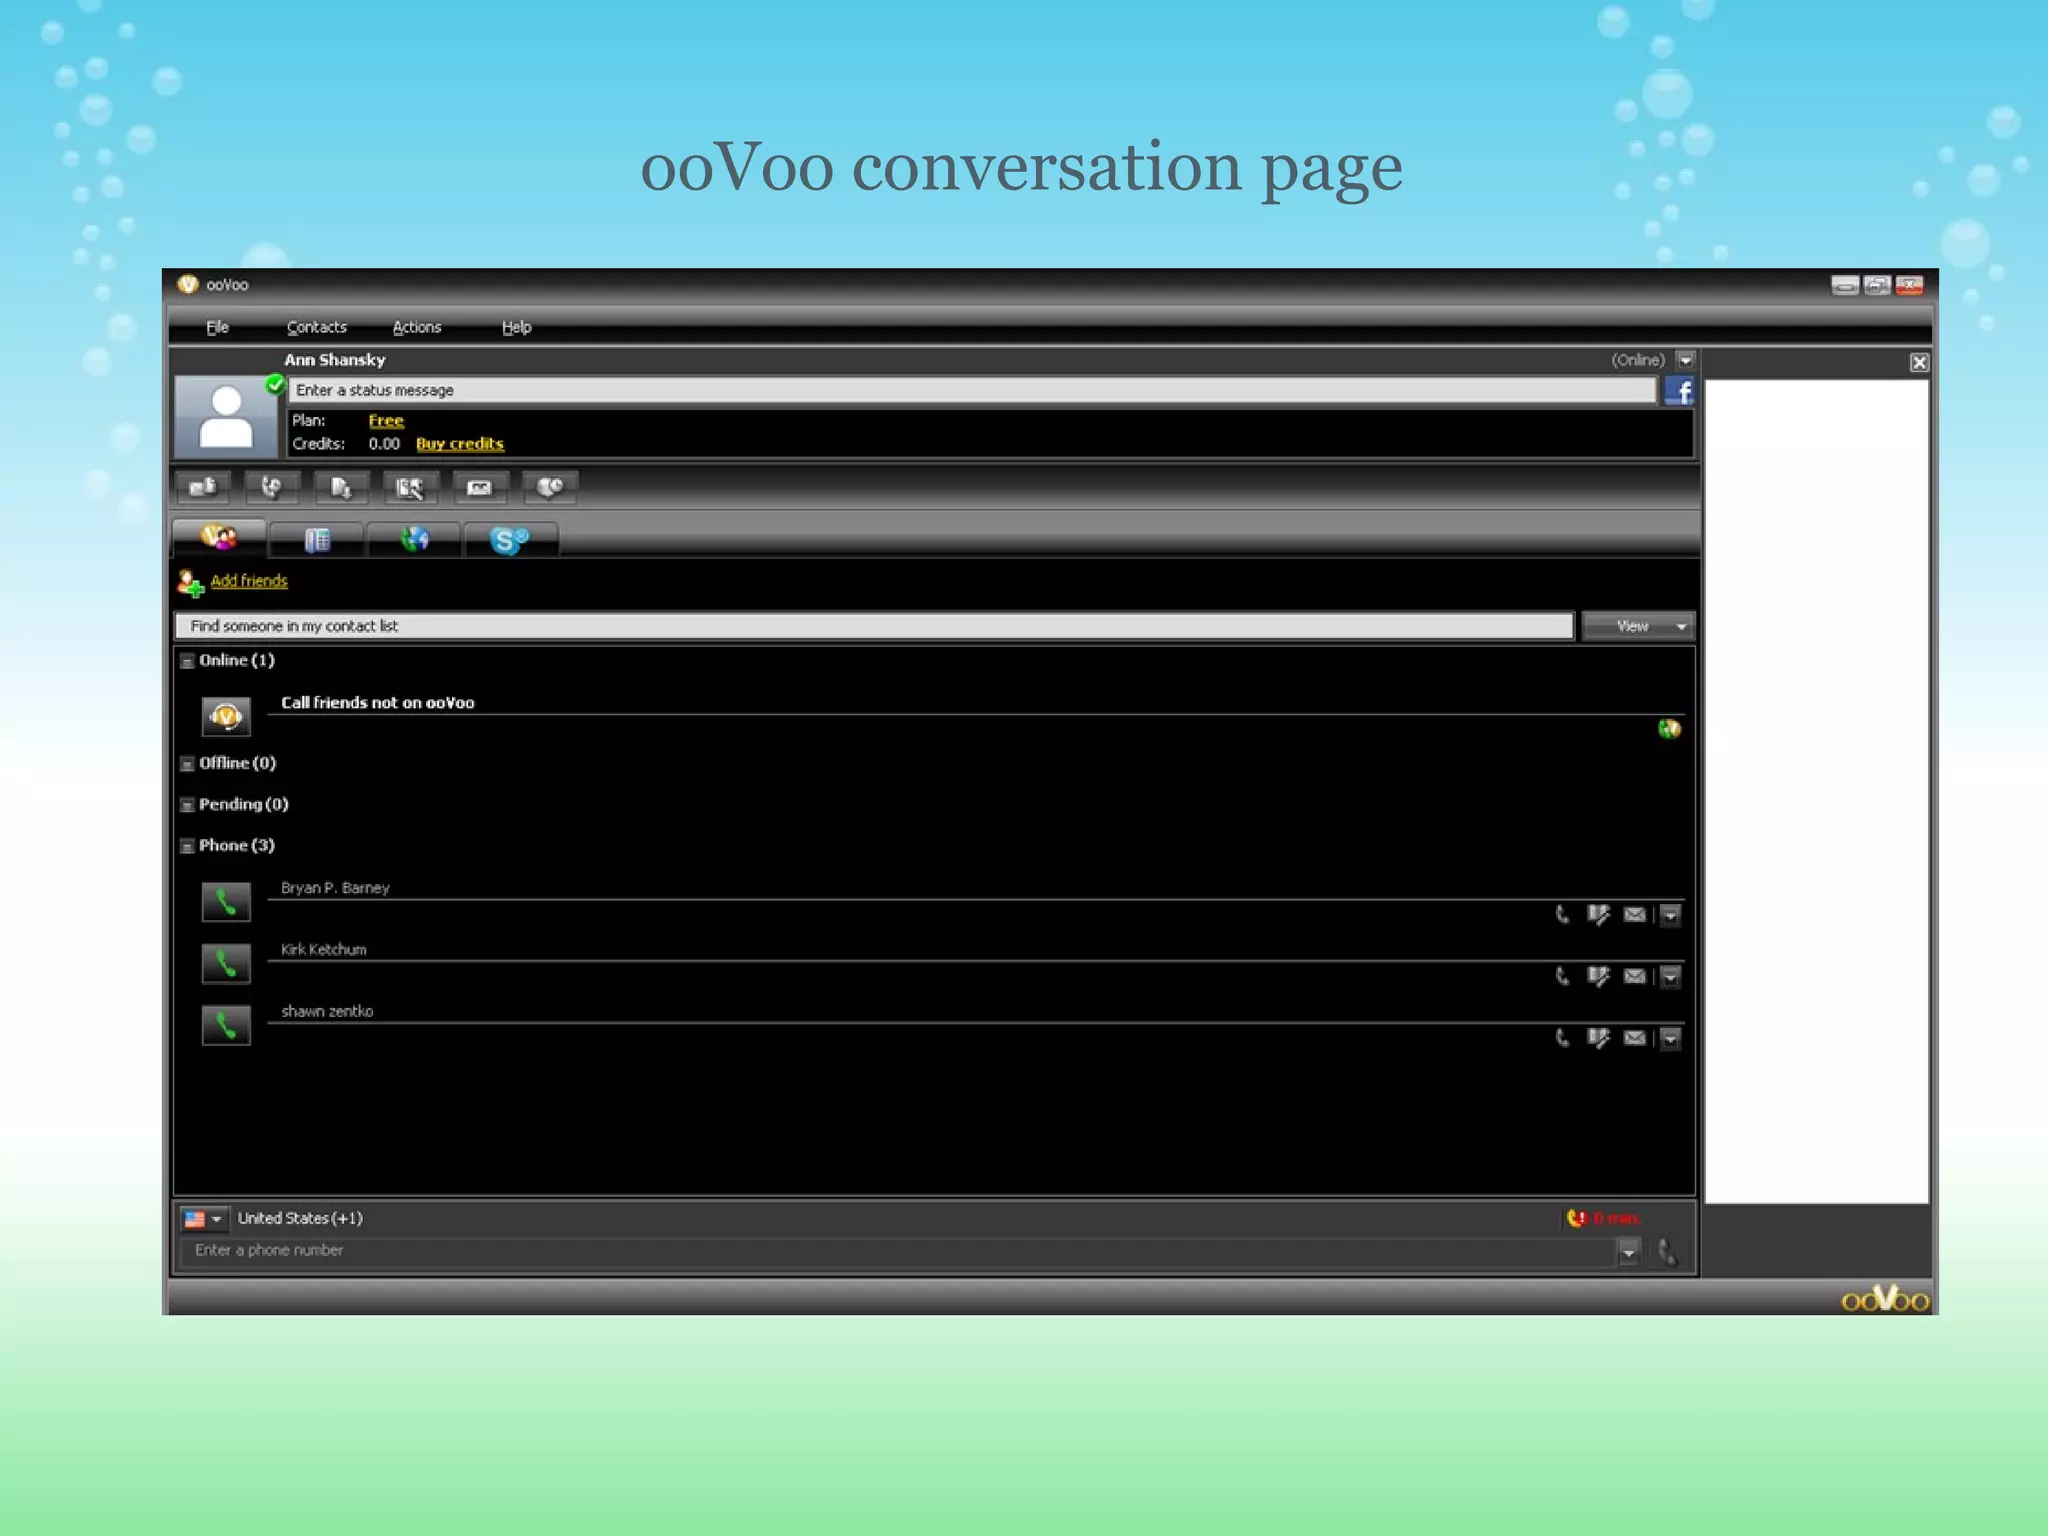The image size is (2048, 1536).
Task: Click the green globe icon in Online row
Action: click(1669, 729)
